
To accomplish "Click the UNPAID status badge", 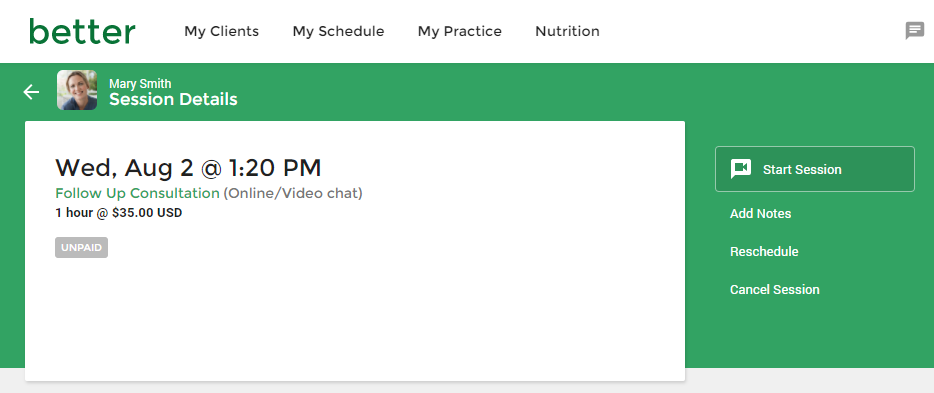I will (x=82, y=248).
